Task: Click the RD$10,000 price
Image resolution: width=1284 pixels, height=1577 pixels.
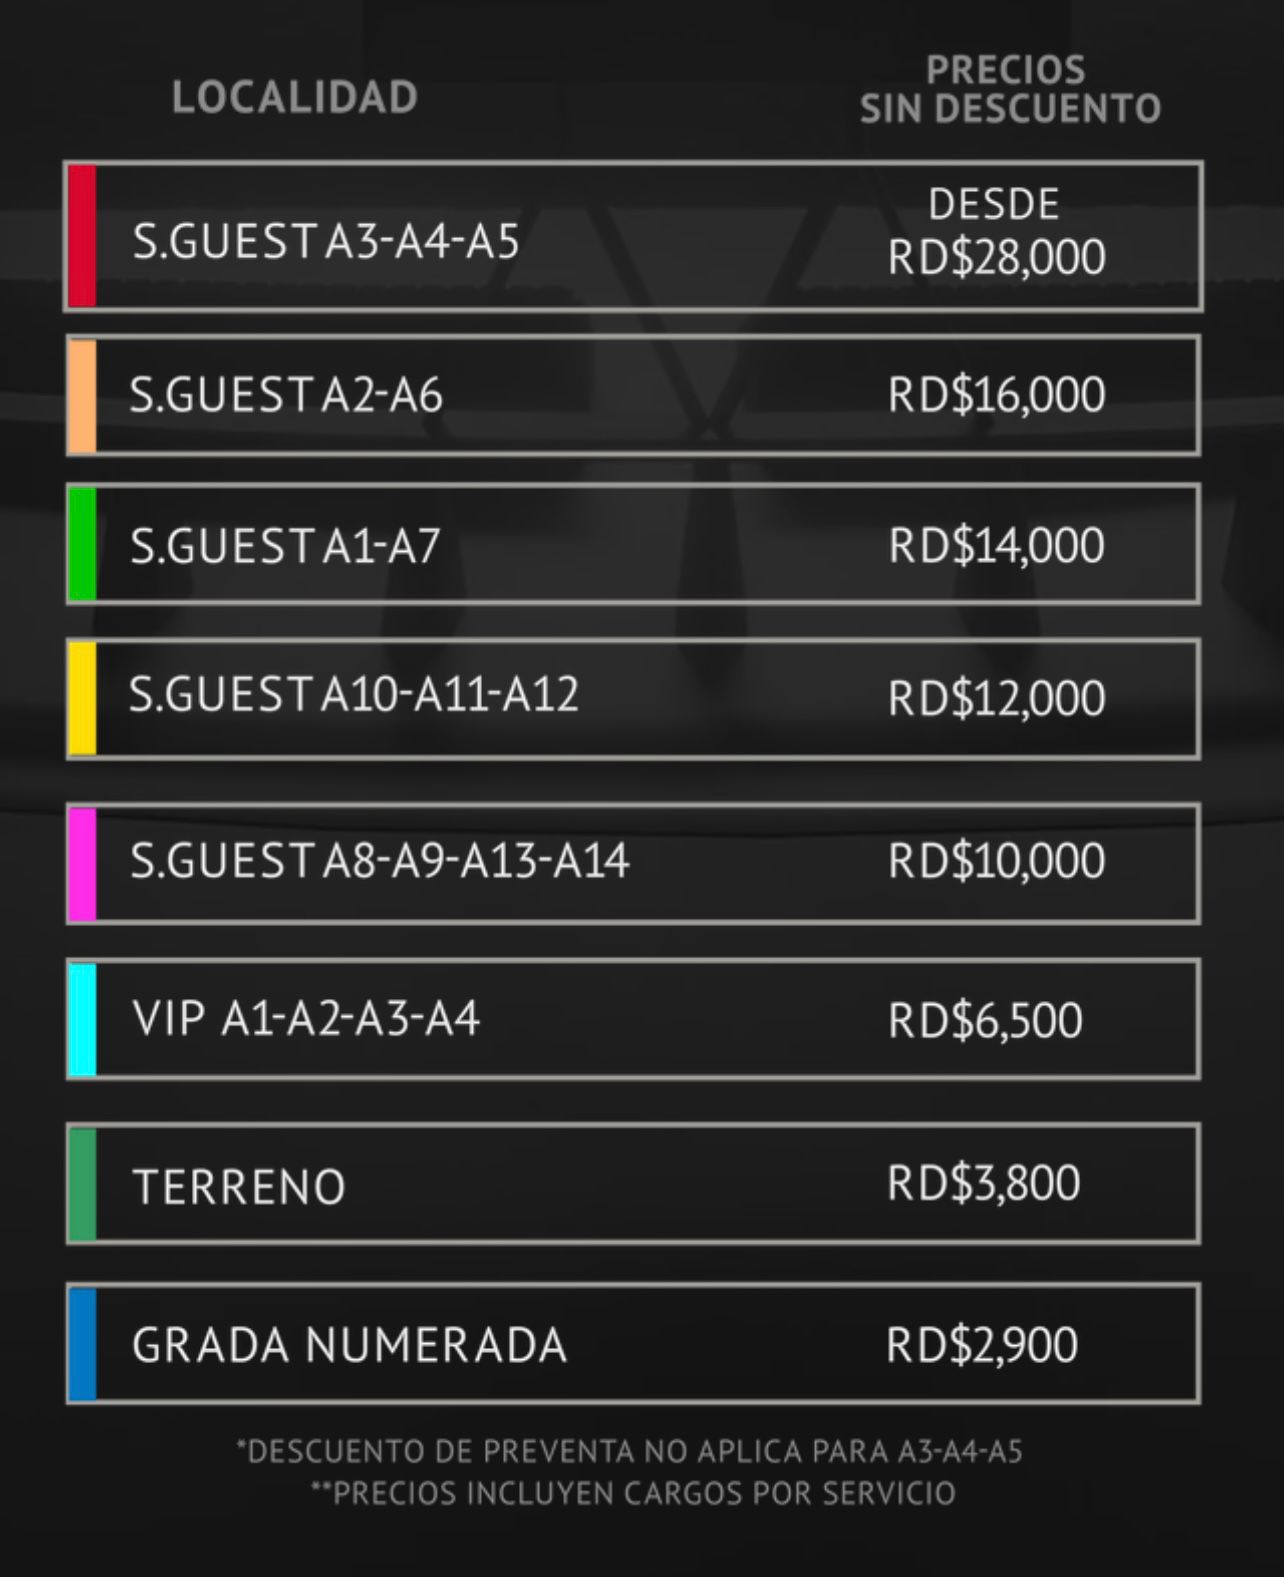Action: coord(996,861)
